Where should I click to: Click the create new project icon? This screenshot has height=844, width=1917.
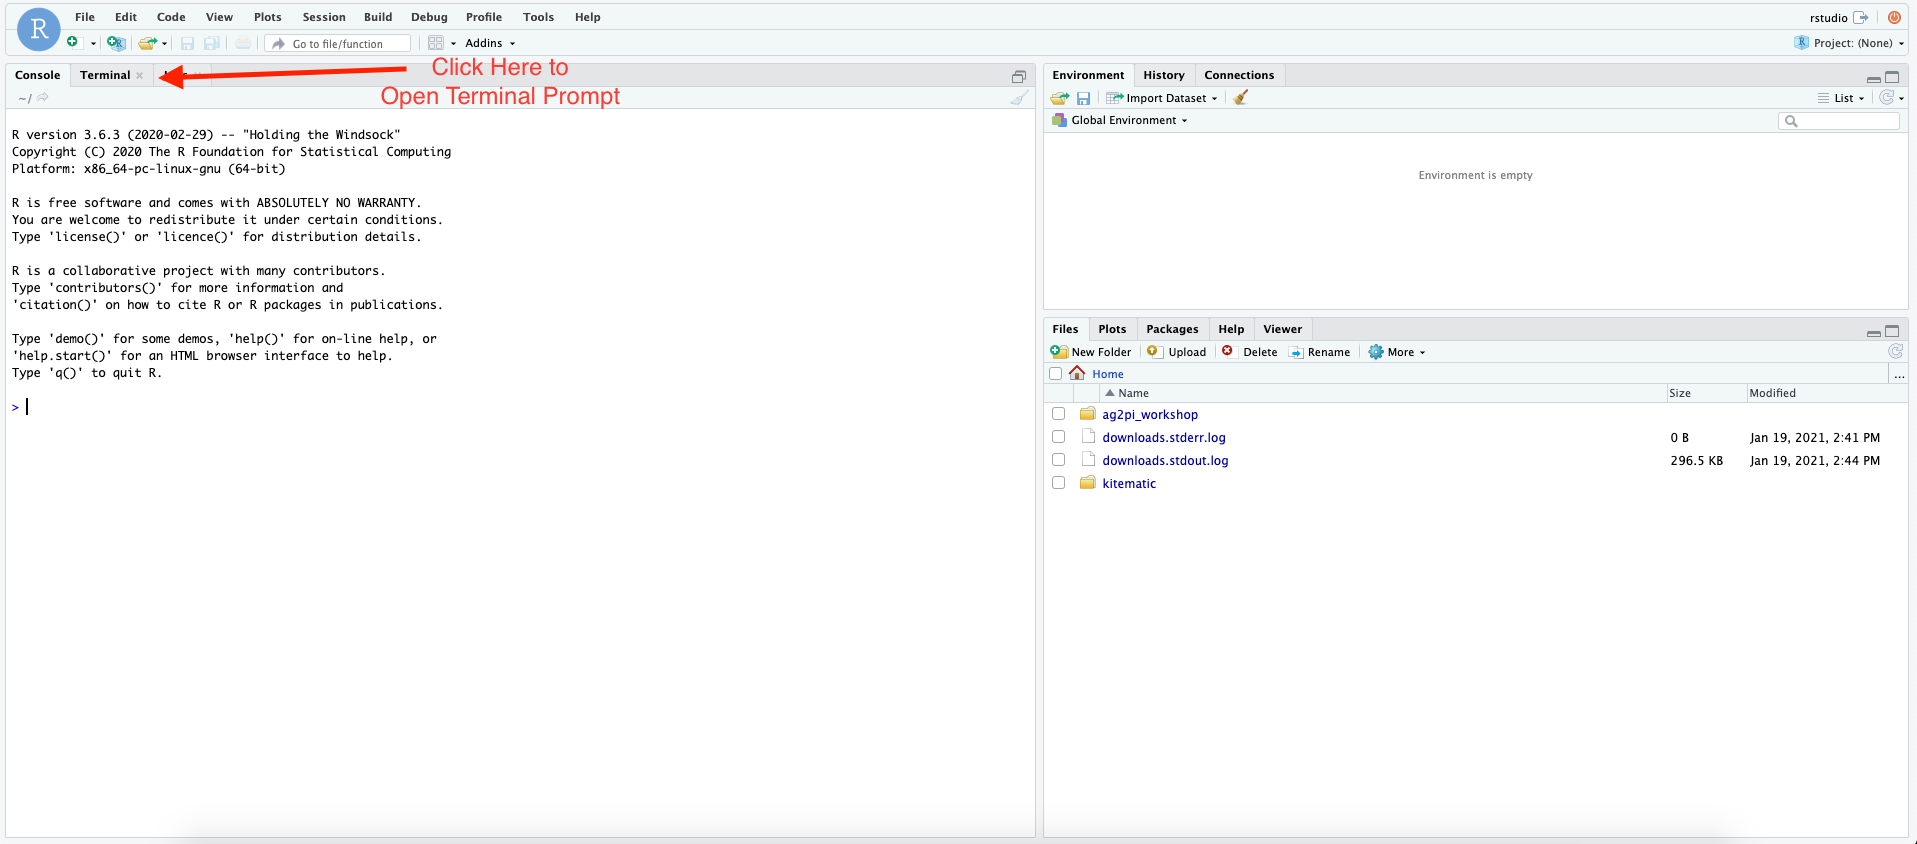point(116,43)
